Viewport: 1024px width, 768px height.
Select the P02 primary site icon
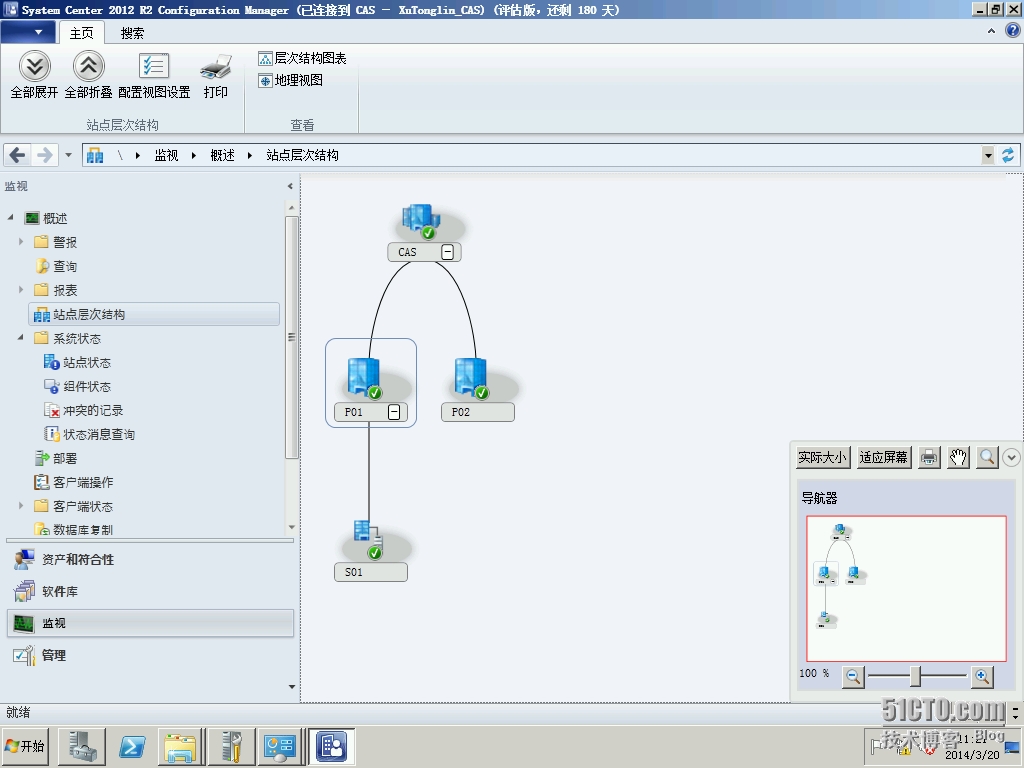[x=472, y=378]
